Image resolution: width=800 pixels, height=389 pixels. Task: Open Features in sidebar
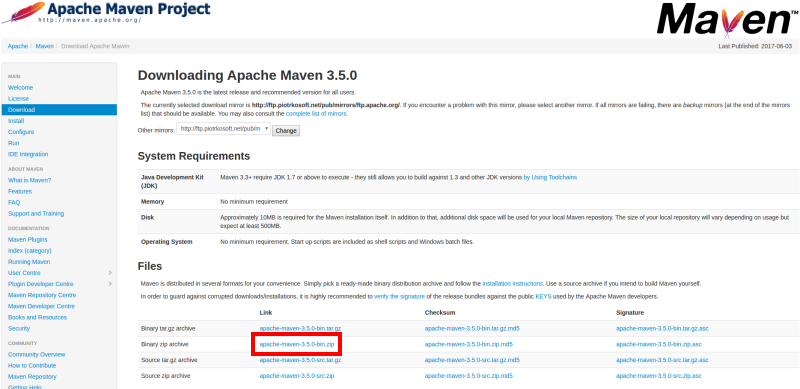pos(20,191)
